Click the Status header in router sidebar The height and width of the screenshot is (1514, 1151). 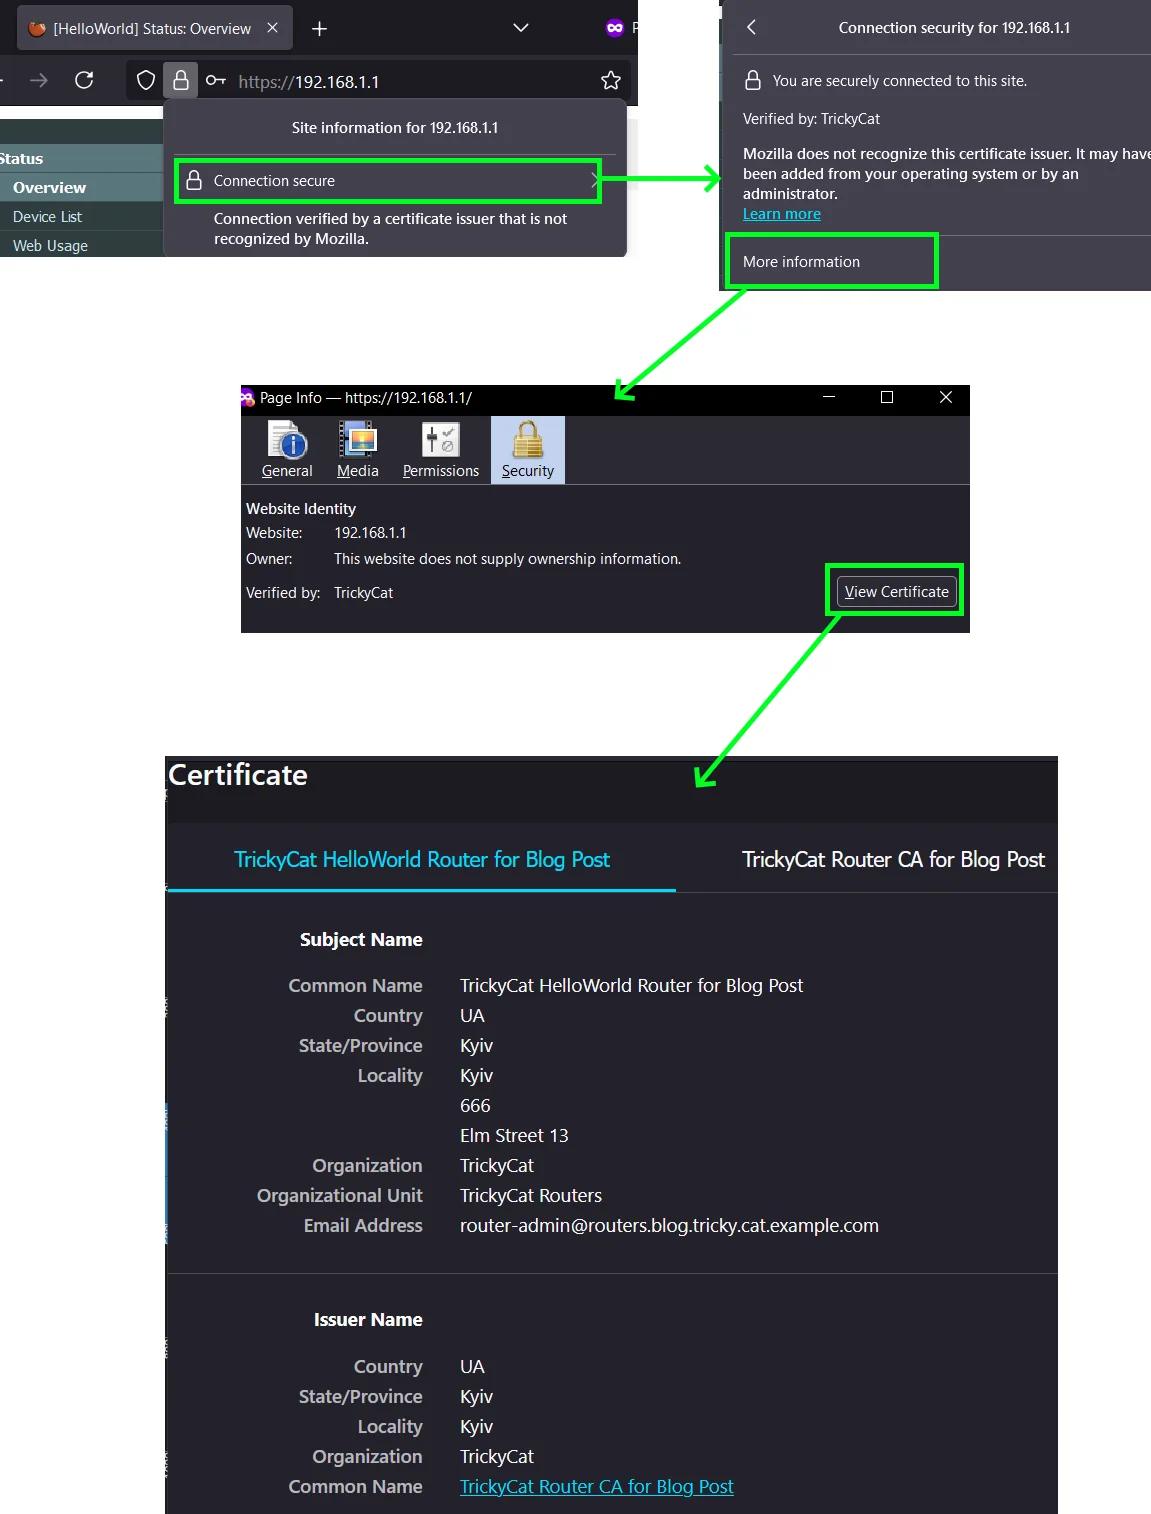[81, 158]
